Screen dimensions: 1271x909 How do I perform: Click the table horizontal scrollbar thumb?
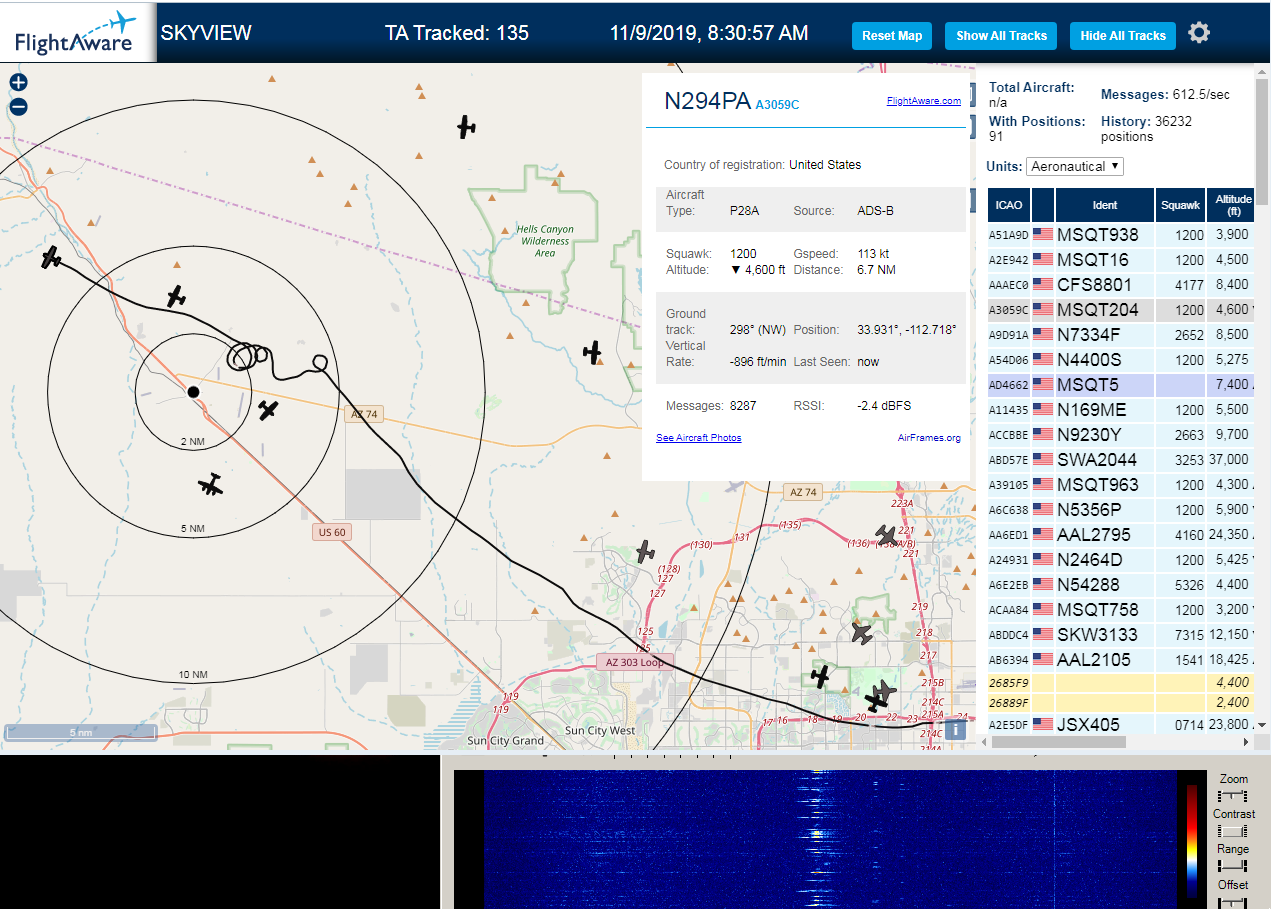[1058, 742]
